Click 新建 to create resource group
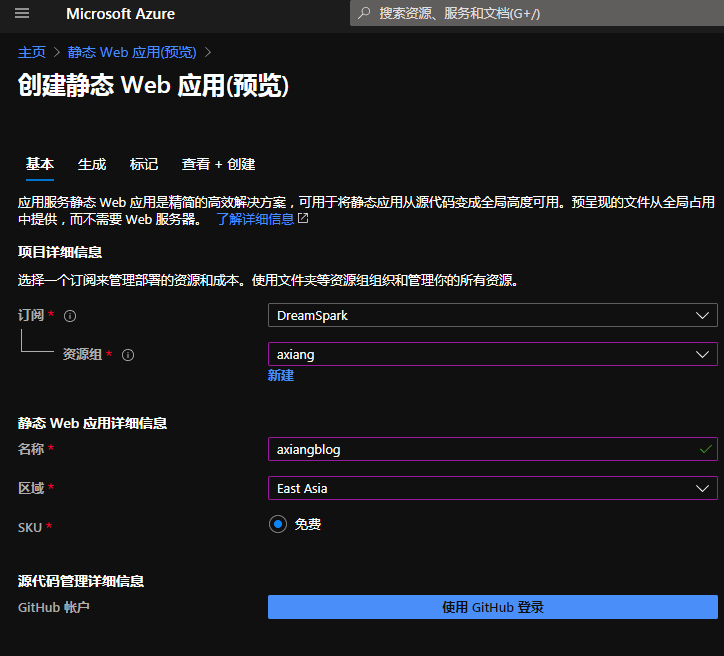Image resolution: width=724 pixels, height=656 pixels. pyautogui.click(x=281, y=376)
